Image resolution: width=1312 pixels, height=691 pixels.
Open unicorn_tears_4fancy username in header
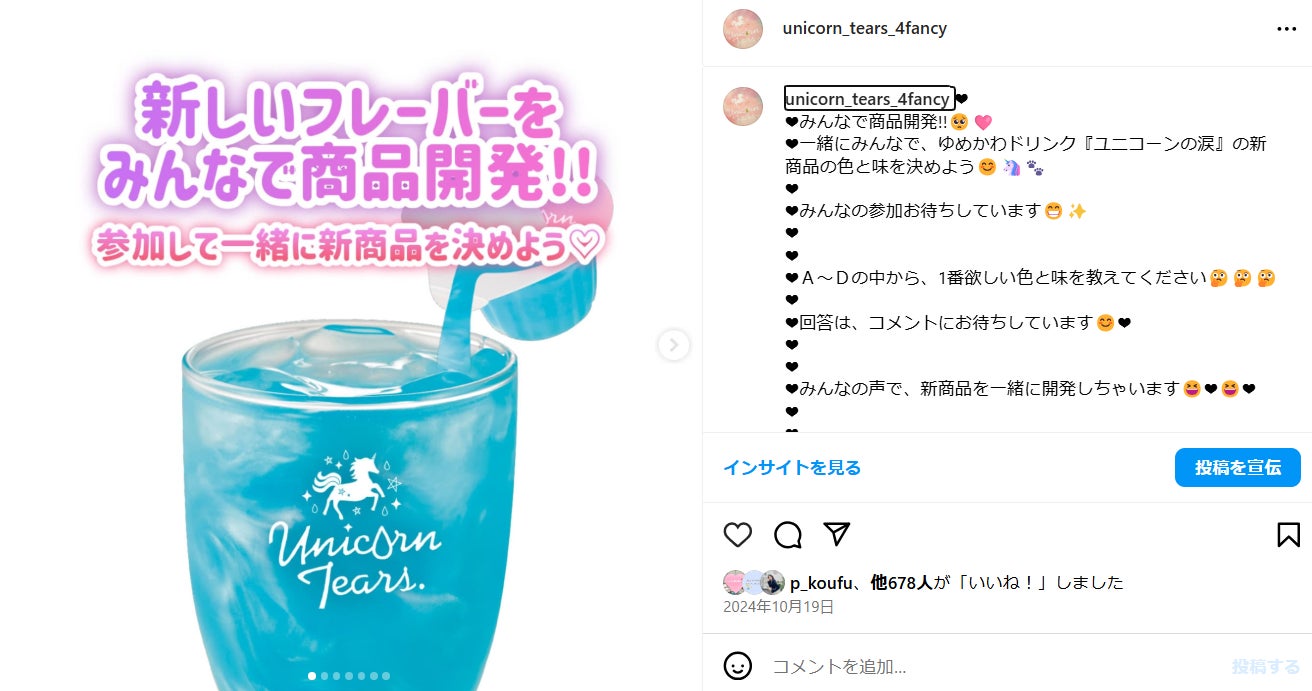864,29
